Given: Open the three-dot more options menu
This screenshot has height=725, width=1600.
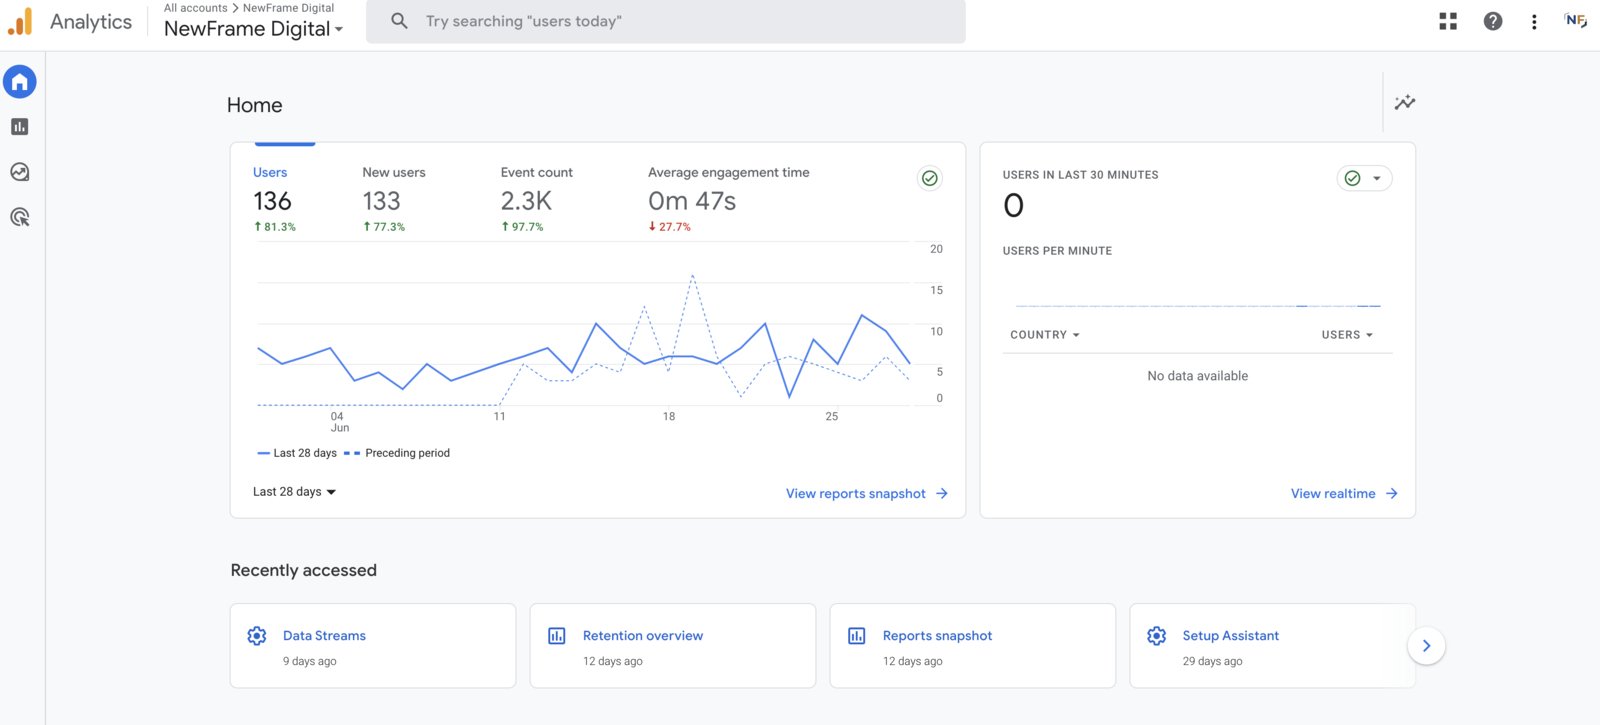Looking at the screenshot, I should click(x=1534, y=21).
